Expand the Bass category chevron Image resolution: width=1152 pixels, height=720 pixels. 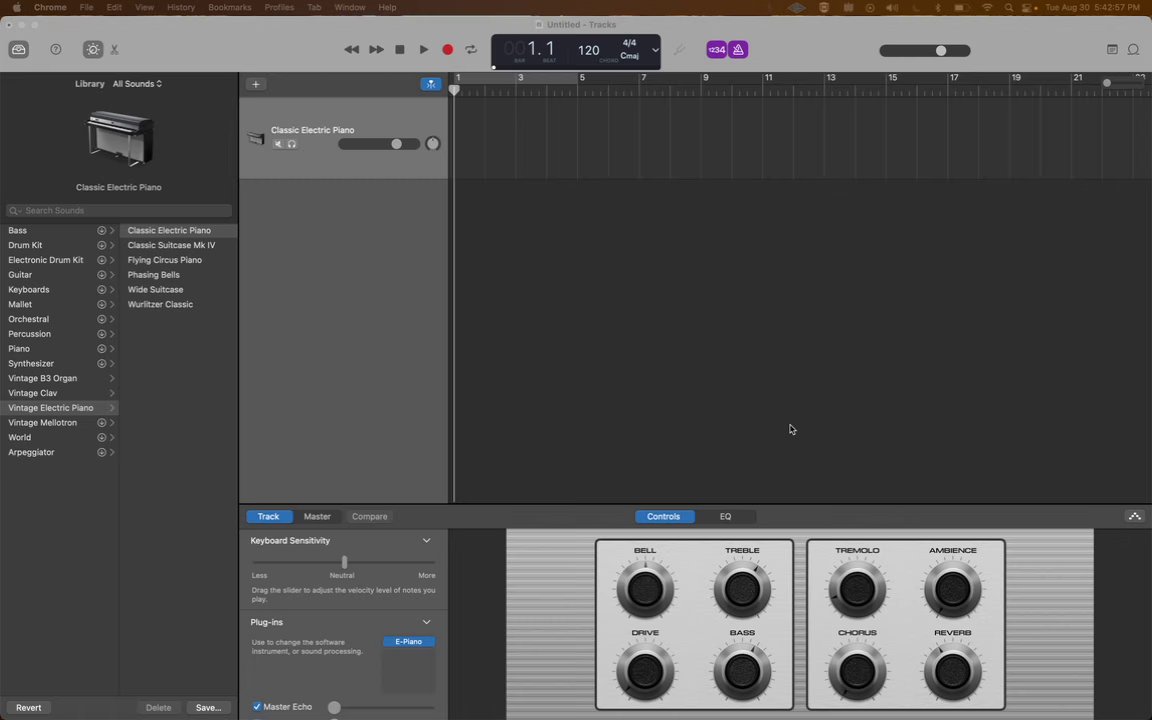(x=112, y=231)
